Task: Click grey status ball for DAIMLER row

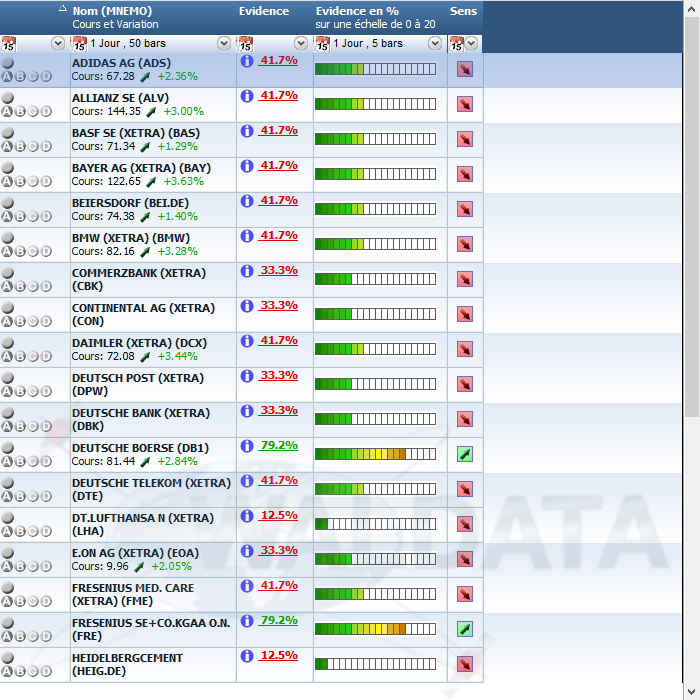Action: 8,342
